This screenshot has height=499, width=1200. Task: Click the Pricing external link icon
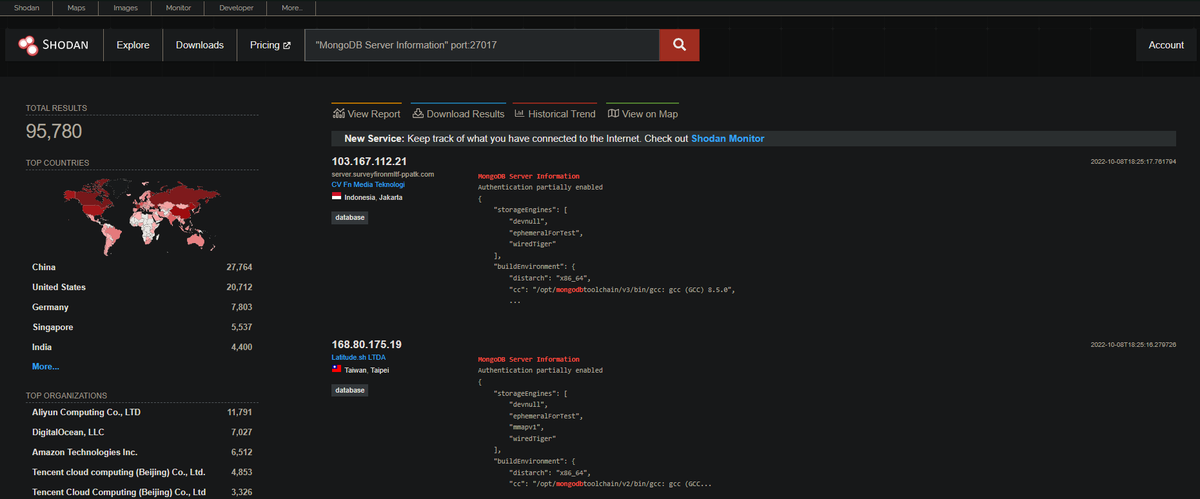point(287,45)
